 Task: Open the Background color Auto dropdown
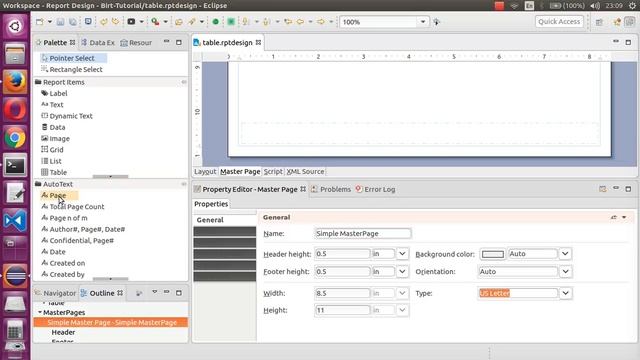pos(565,254)
